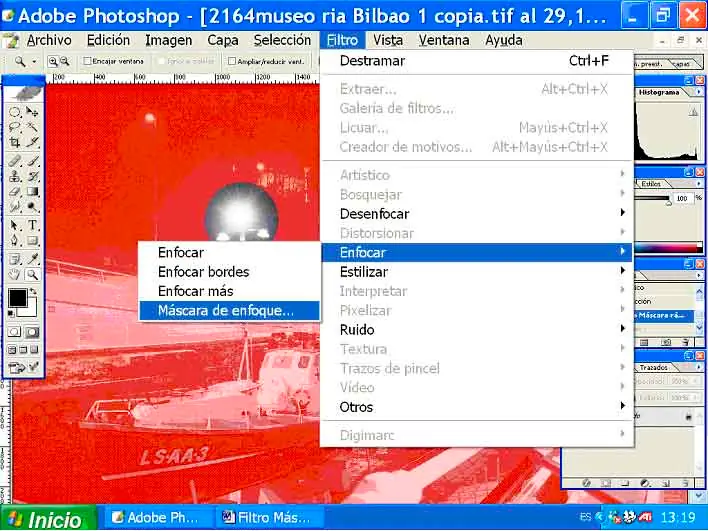Screen dimensions: 708x531
Task: Expand the Estilizar submenu
Action: tap(476, 272)
